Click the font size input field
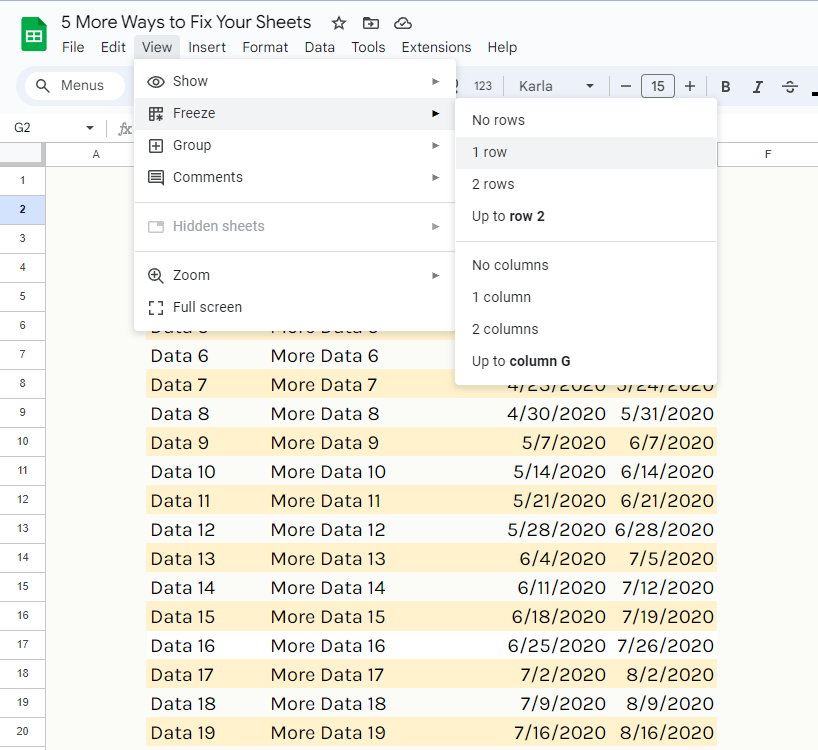The width and height of the screenshot is (818, 750). (x=657, y=86)
